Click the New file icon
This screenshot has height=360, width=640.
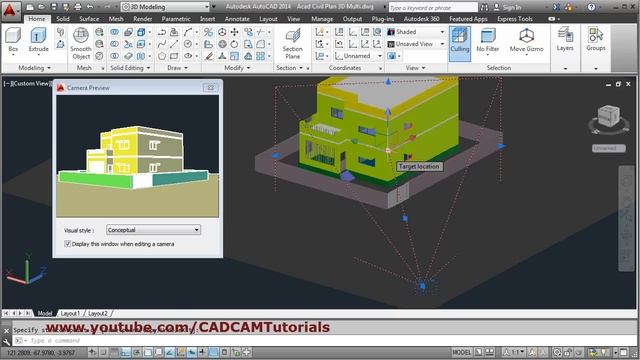30,7
